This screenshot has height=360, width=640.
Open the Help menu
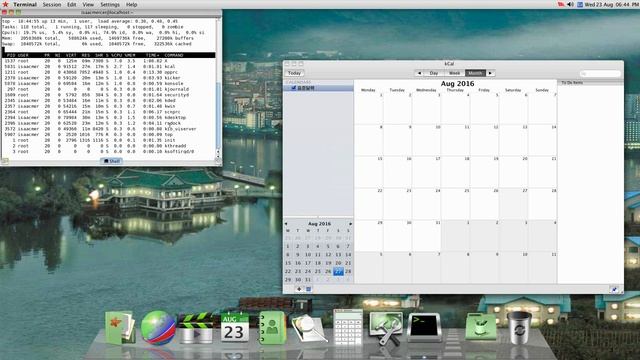[131, 4]
